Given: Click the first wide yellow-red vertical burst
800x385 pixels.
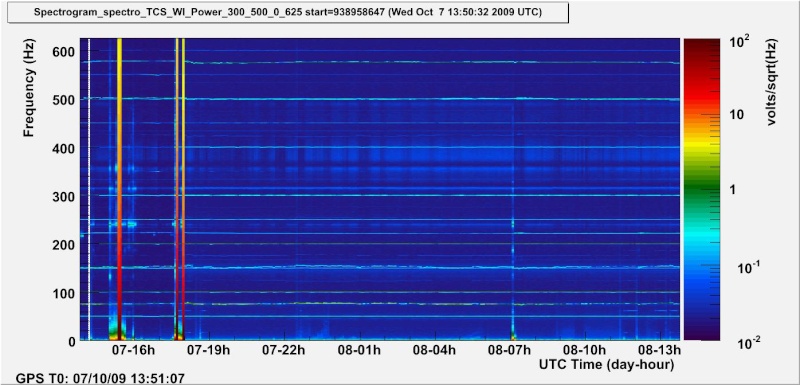Looking at the screenshot, I should pyautogui.click(x=119, y=189).
